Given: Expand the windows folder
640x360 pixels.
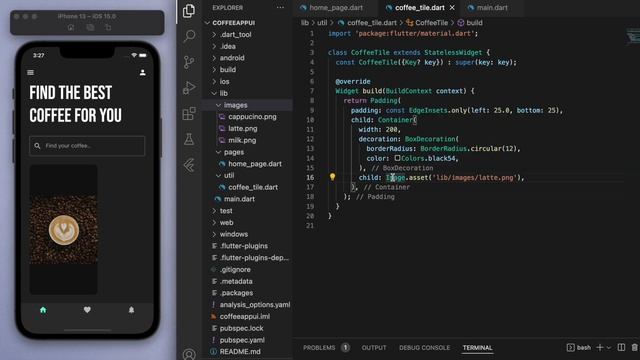Looking at the screenshot, I should 214,234.
